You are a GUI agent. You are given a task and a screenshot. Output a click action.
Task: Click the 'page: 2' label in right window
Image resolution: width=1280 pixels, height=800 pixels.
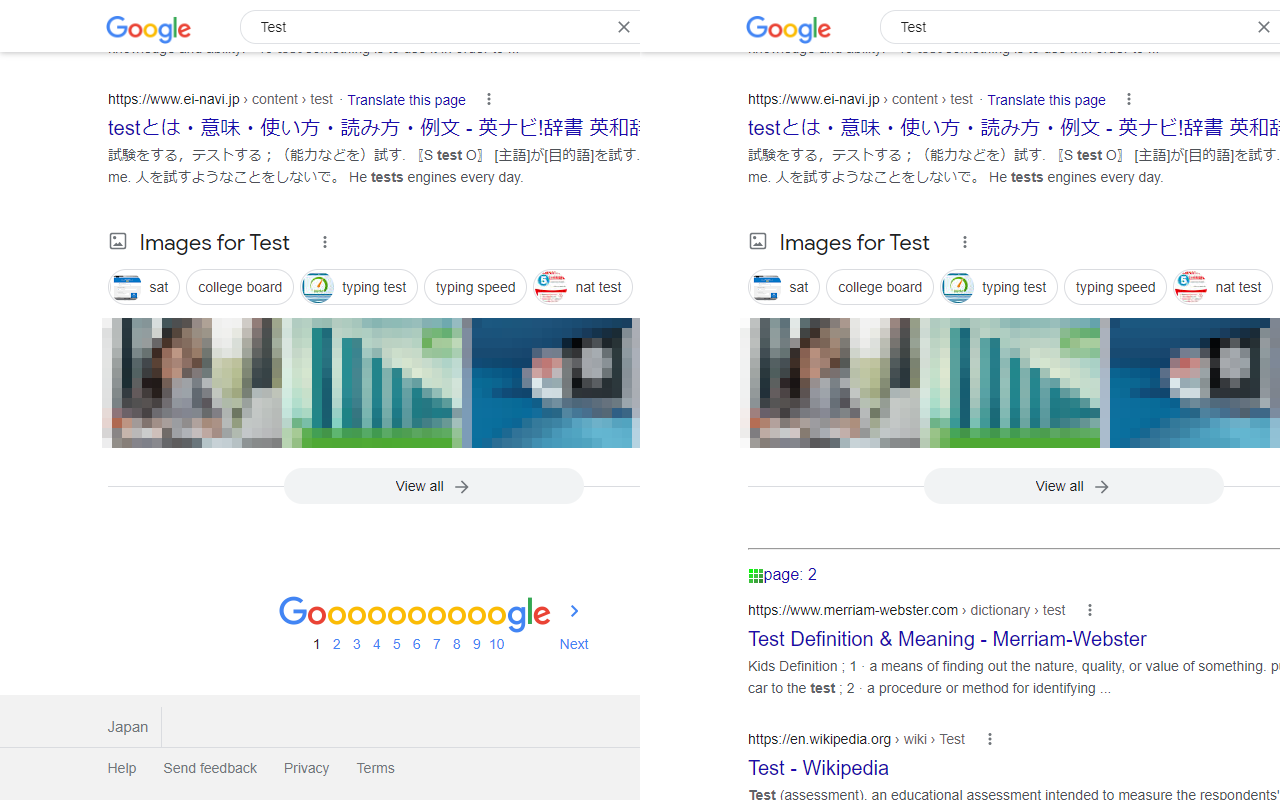pos(790,574)
